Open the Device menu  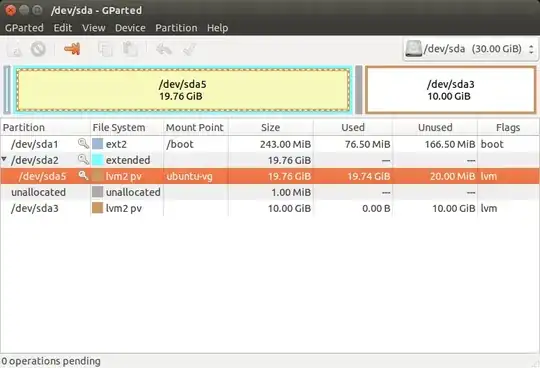(x=130, y=28)
